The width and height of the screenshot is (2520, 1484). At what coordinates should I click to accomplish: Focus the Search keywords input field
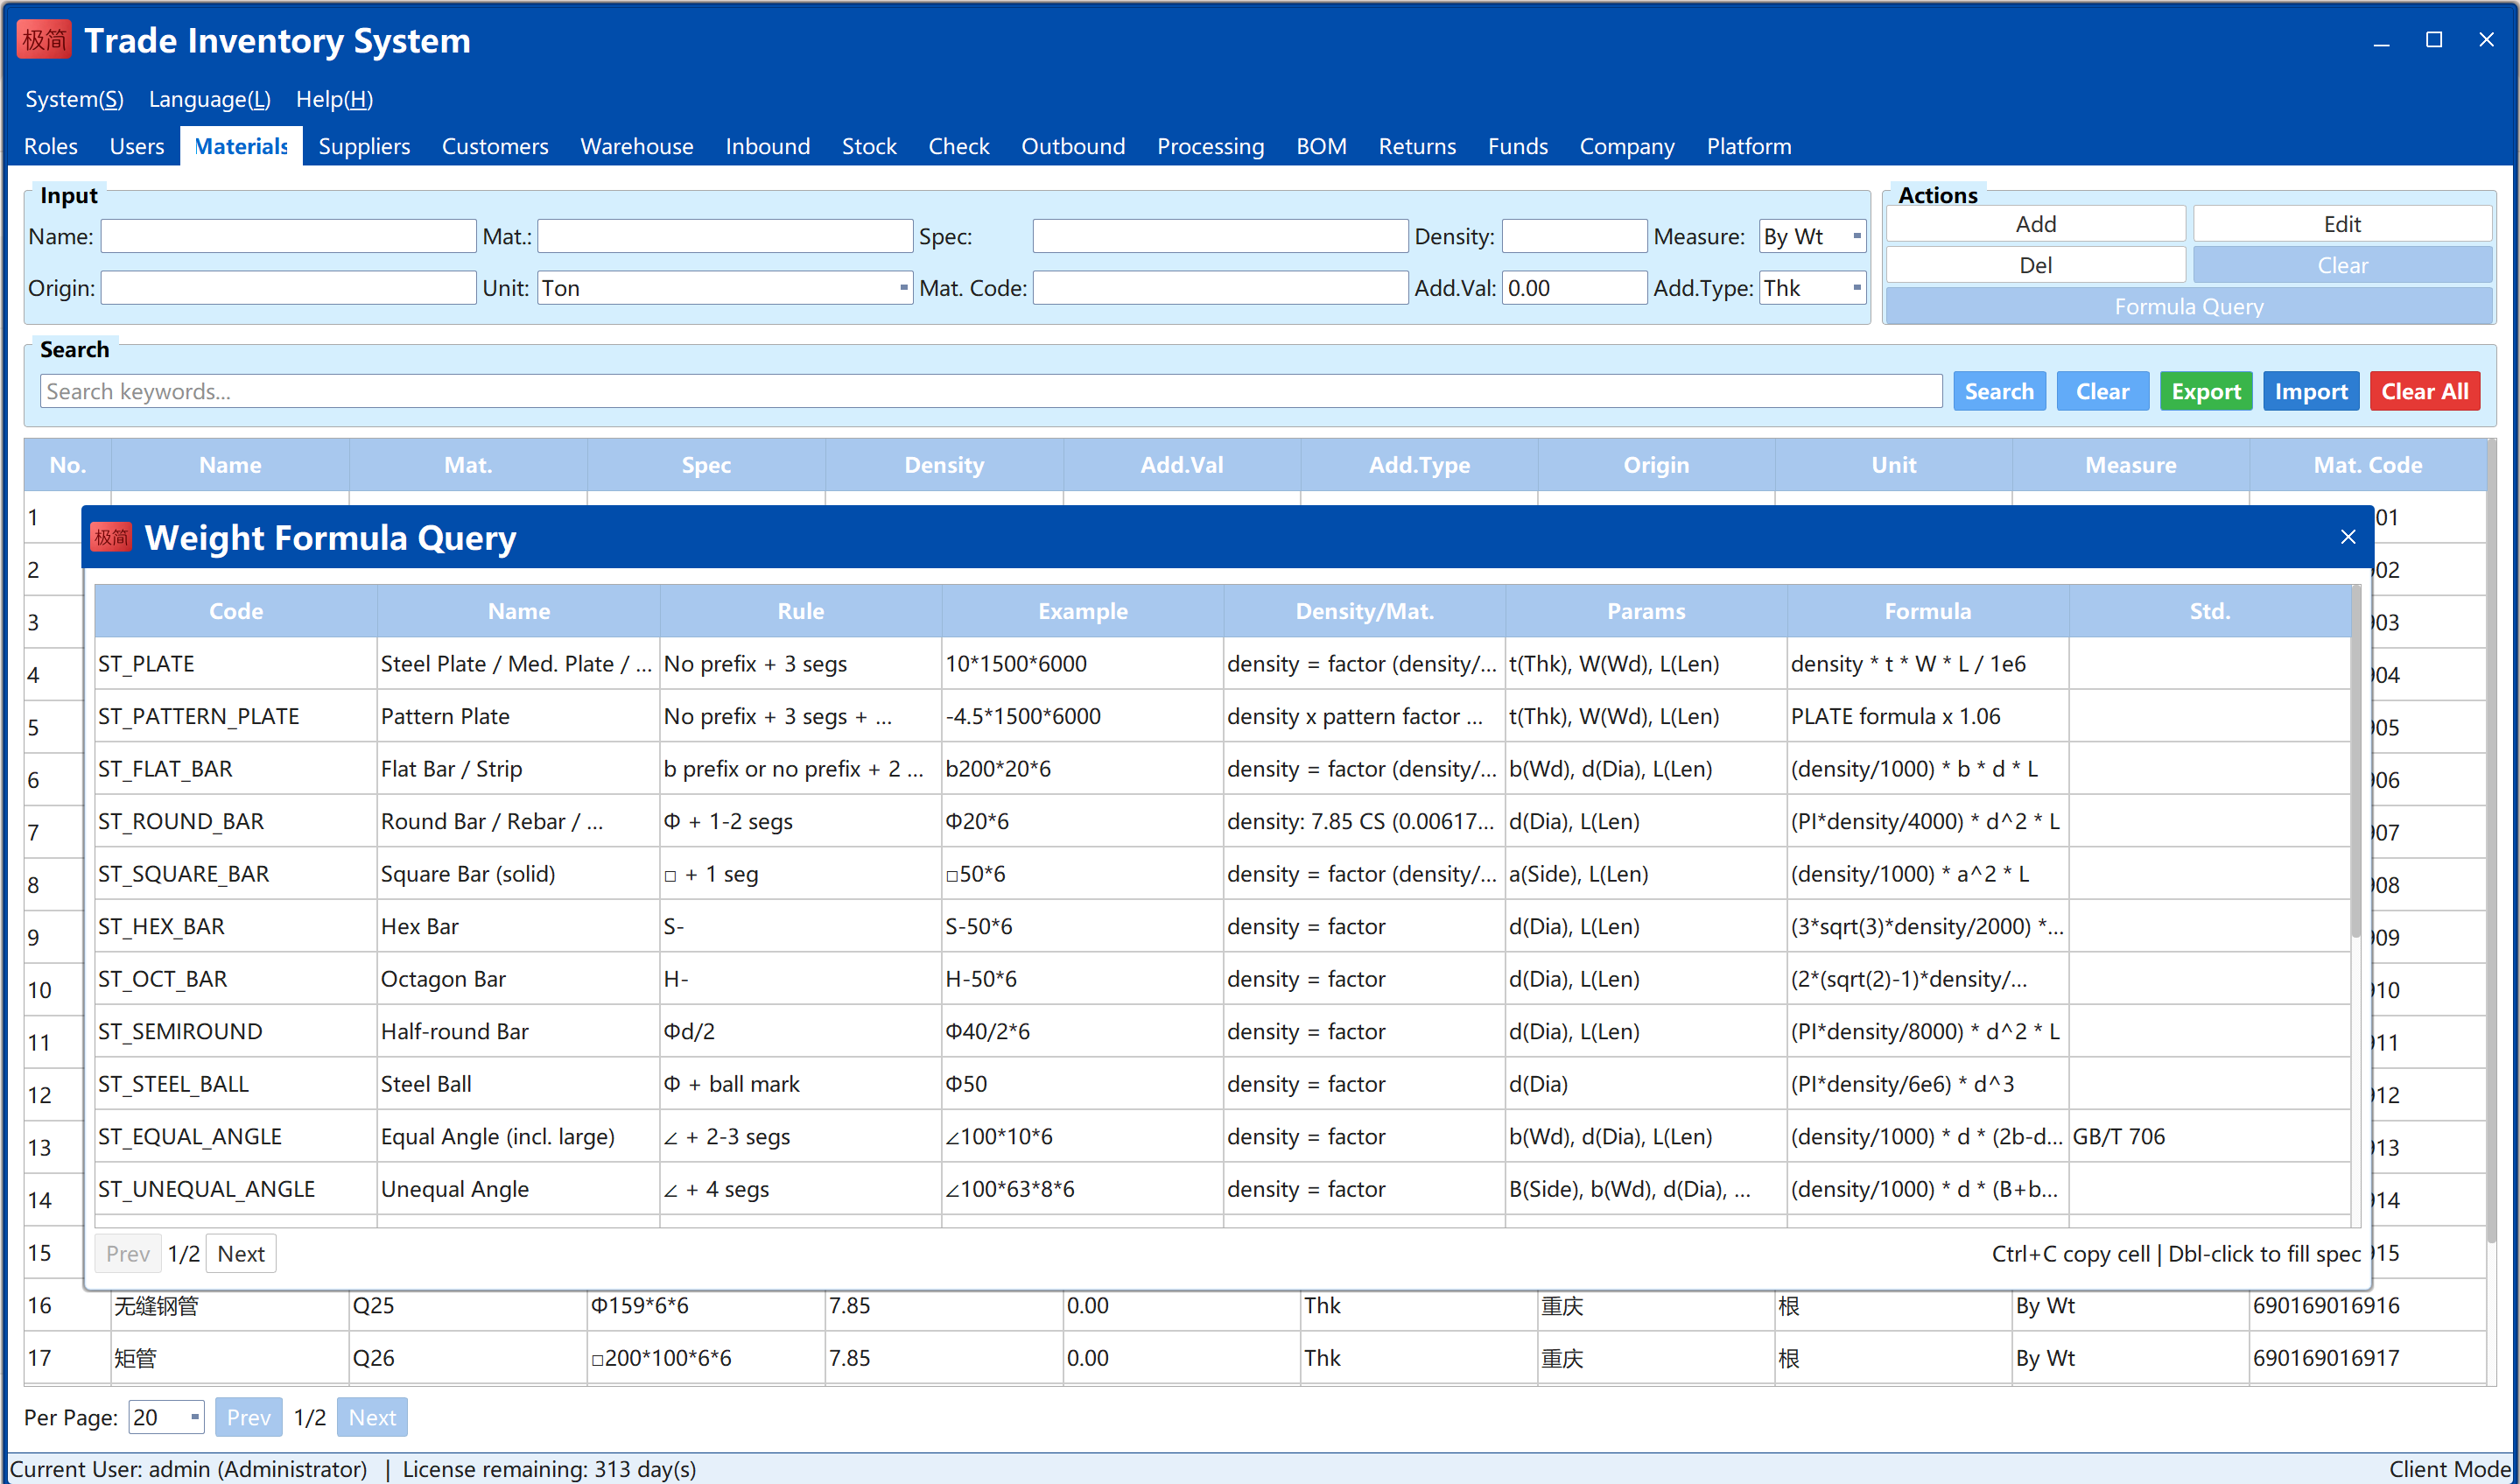tap(990, 391)
